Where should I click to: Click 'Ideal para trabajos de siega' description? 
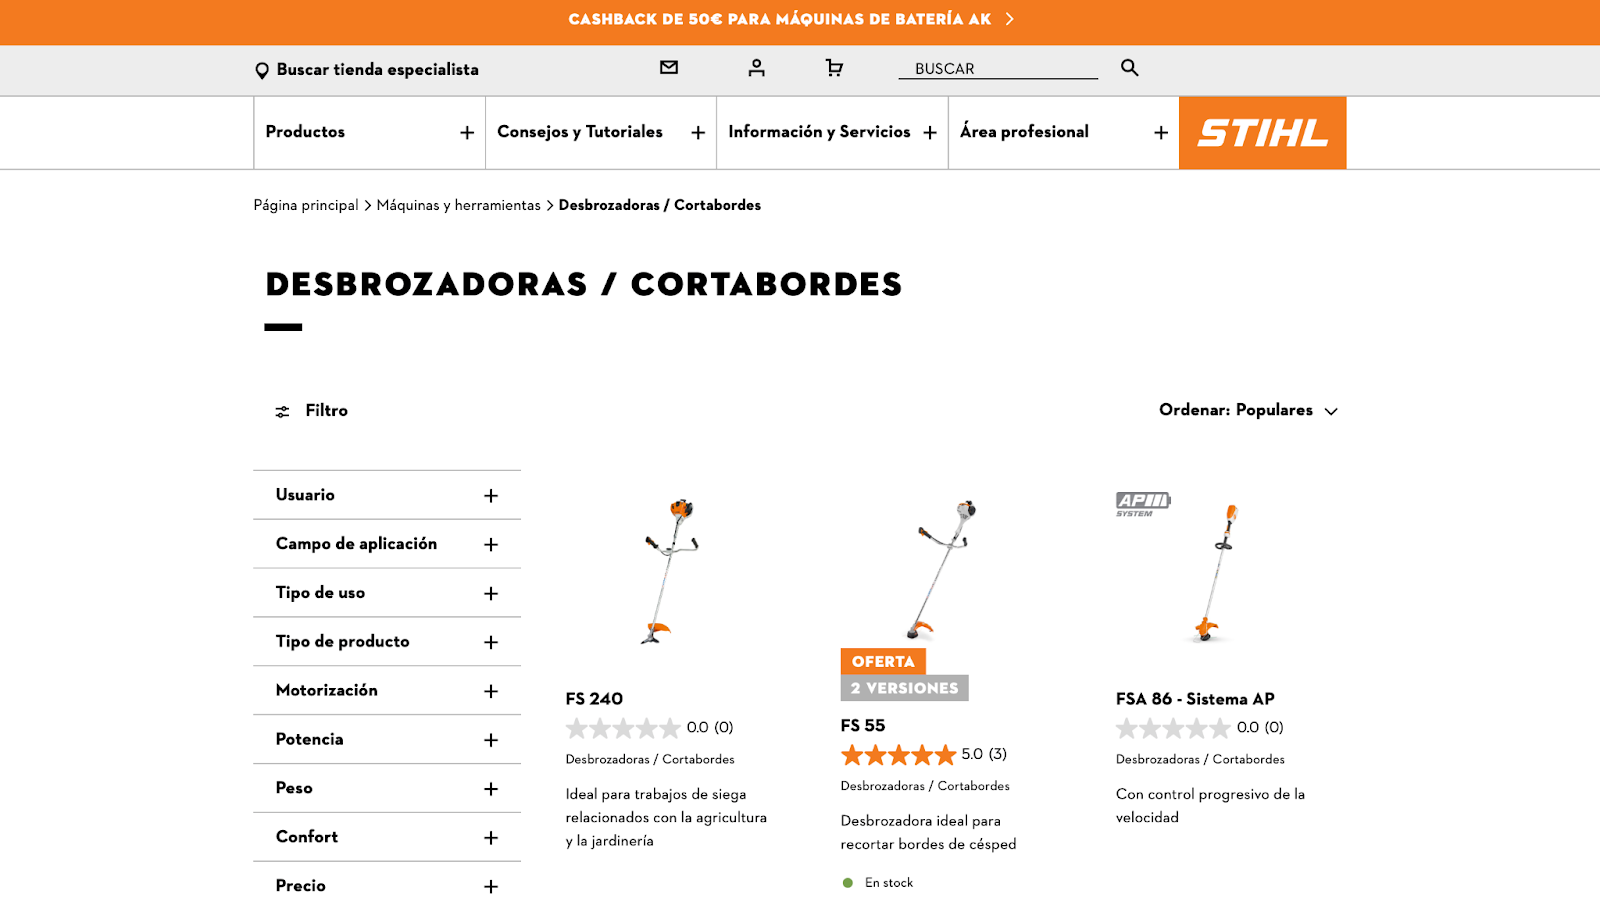click(x=666, y=818)
